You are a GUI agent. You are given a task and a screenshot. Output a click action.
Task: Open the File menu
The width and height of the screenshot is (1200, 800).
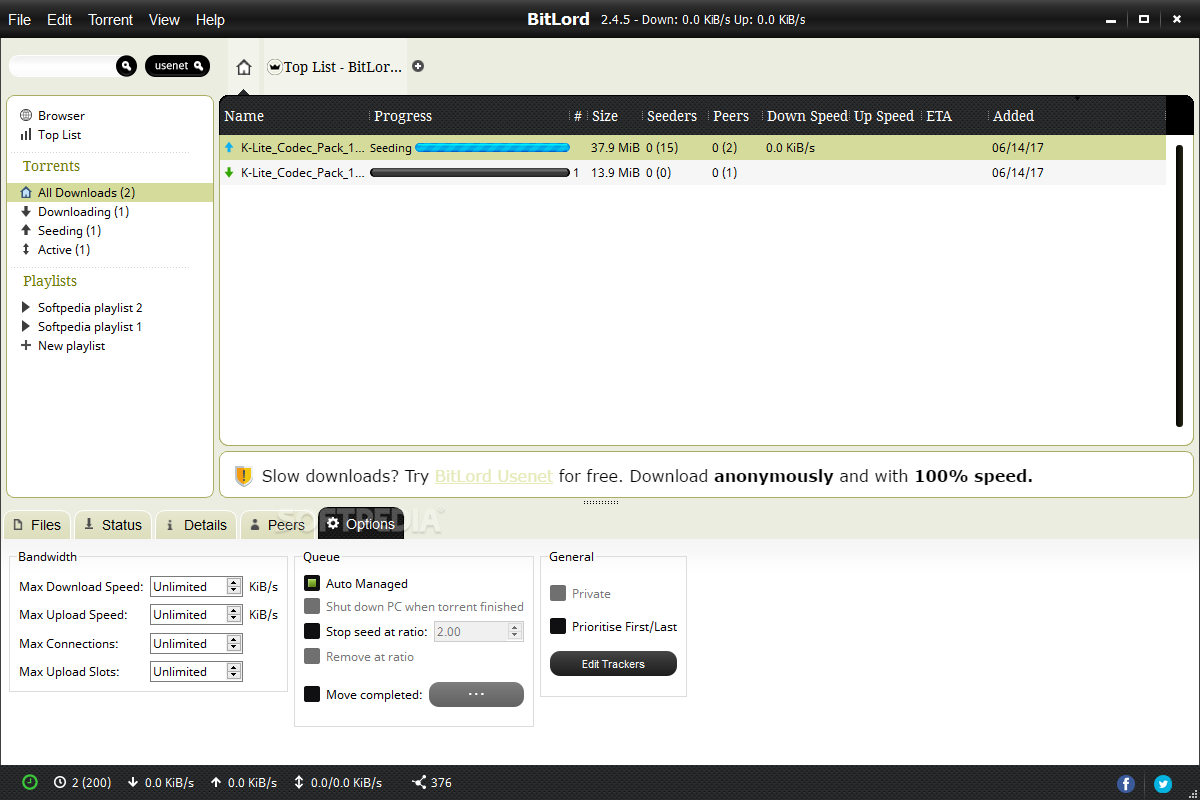pos(19,20)
